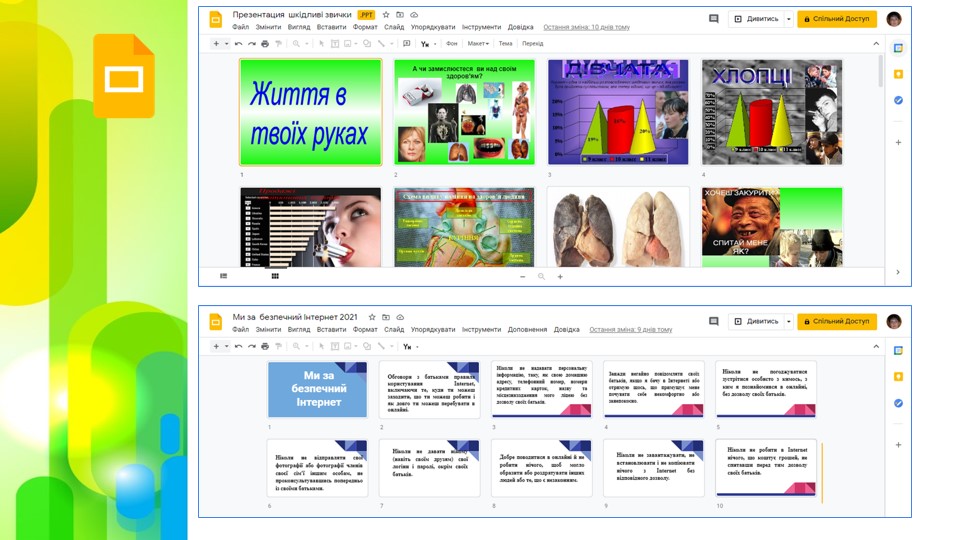
Task: Click the cloud status icon in top window
Action: coord(414,15)
